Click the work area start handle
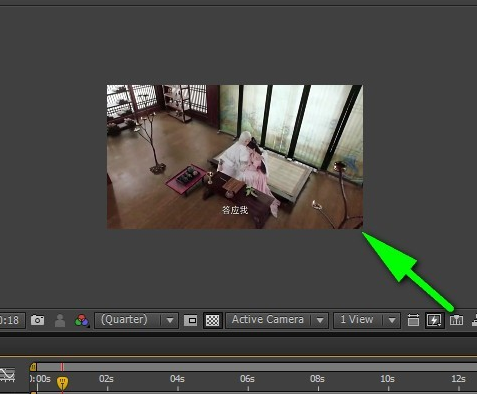Image resolution: width=477 pixels, height=394 pixels. (33, 367)
